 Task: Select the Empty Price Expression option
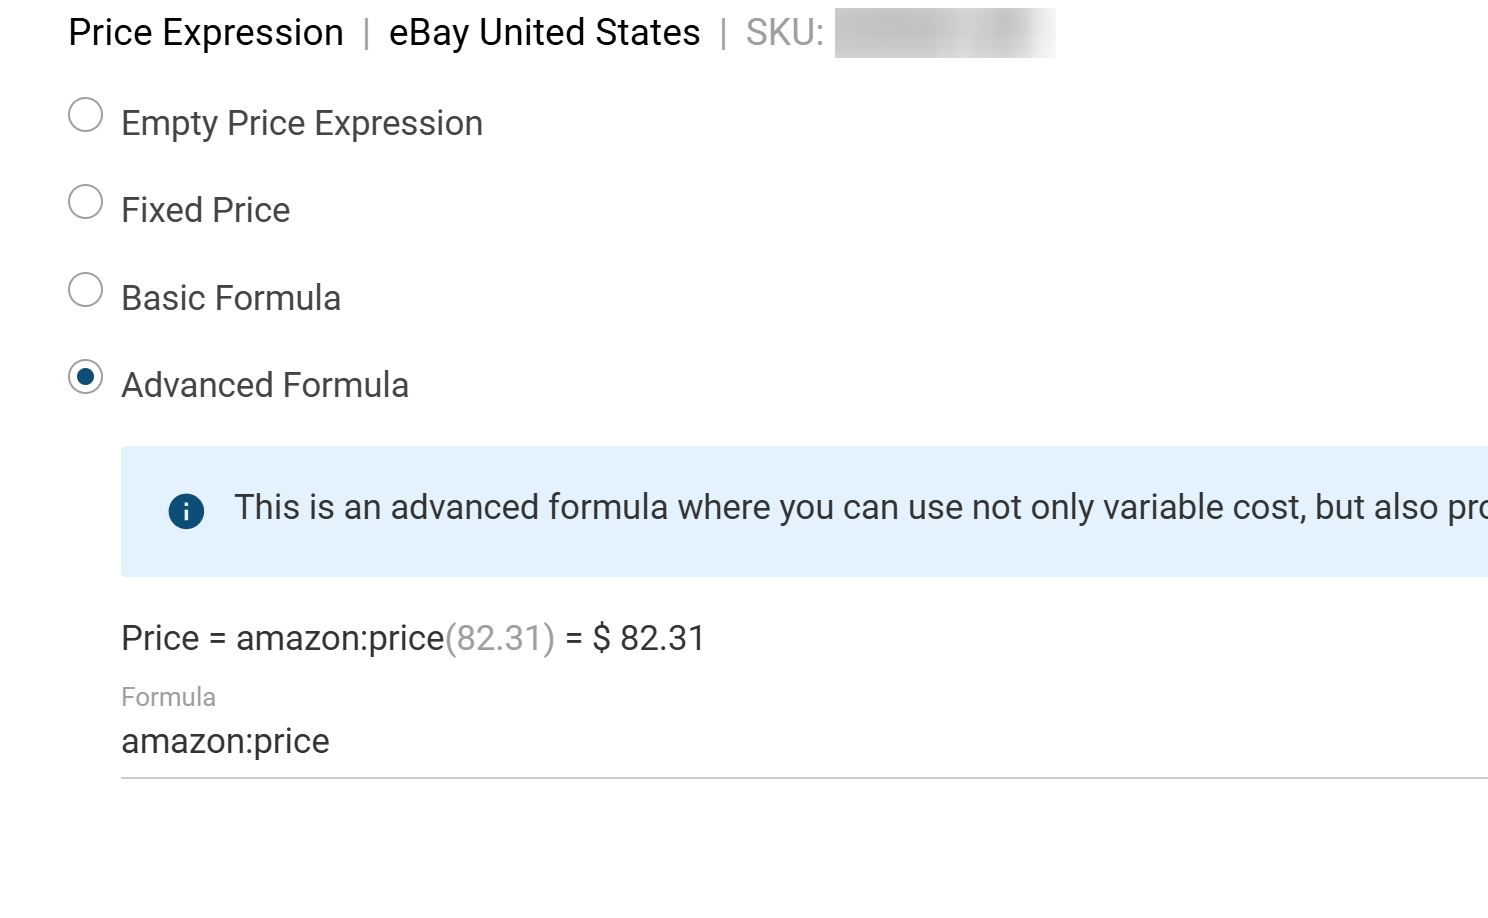click(x=86, y=115)
